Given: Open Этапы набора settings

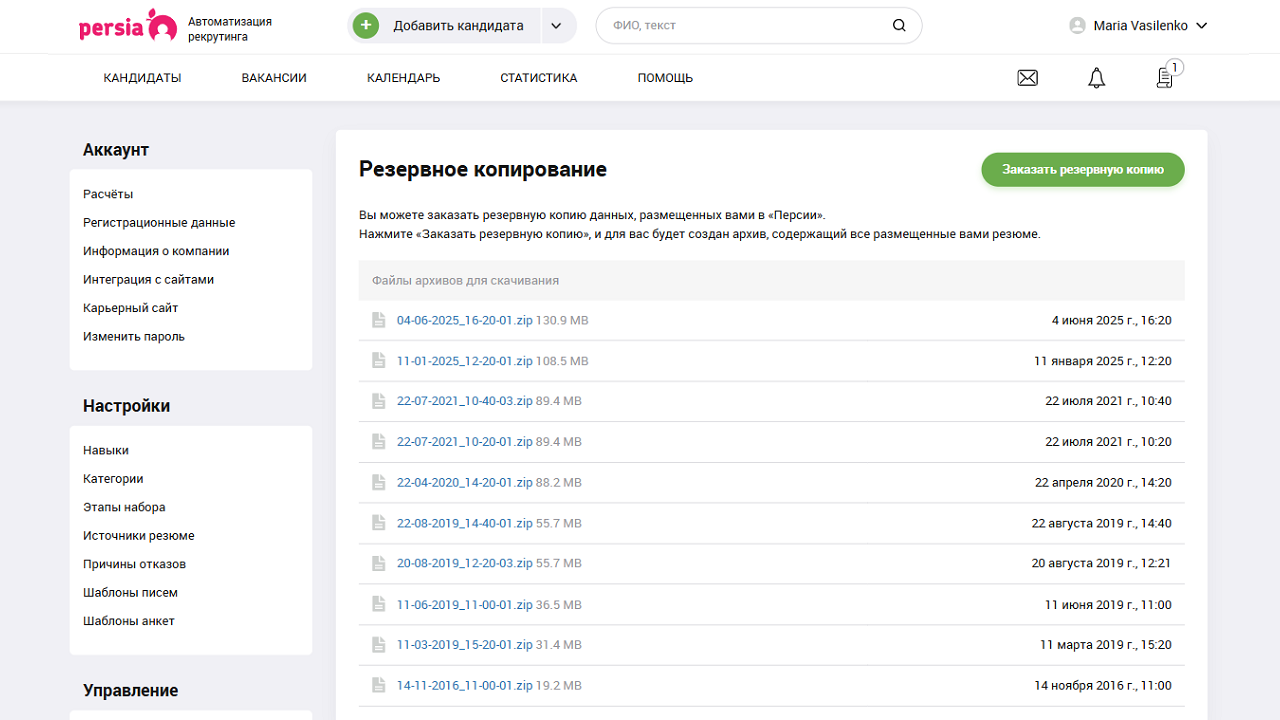Looking at the screenshot, I should click(x=123, y=507).
